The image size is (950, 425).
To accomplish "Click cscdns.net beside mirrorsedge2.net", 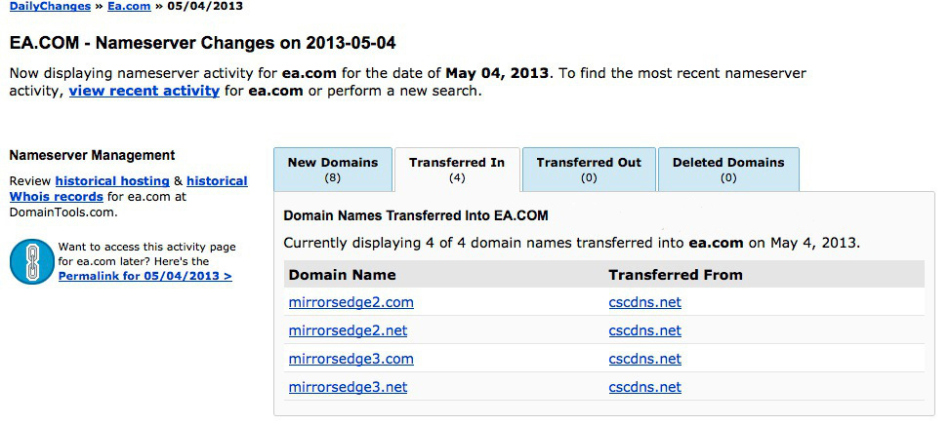I will coord(645,331).
